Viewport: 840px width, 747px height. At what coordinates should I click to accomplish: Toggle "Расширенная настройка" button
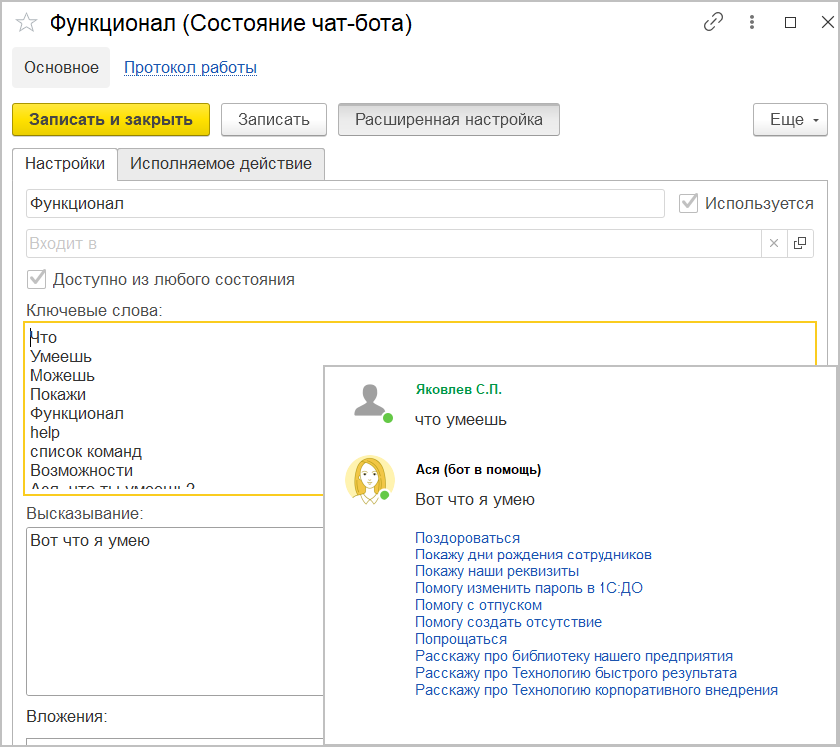click(x=449, y=120)
